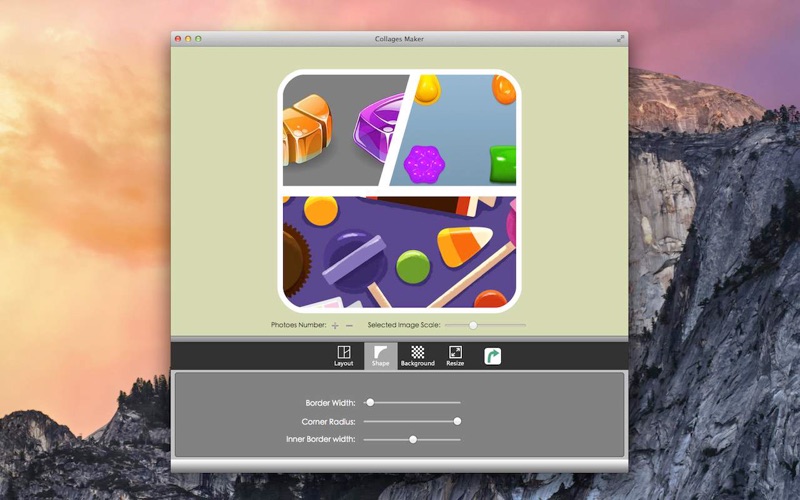Open the Layout tool
Image resolution: width=800 pixels, height=500 pixels.
tap(343, 355)
